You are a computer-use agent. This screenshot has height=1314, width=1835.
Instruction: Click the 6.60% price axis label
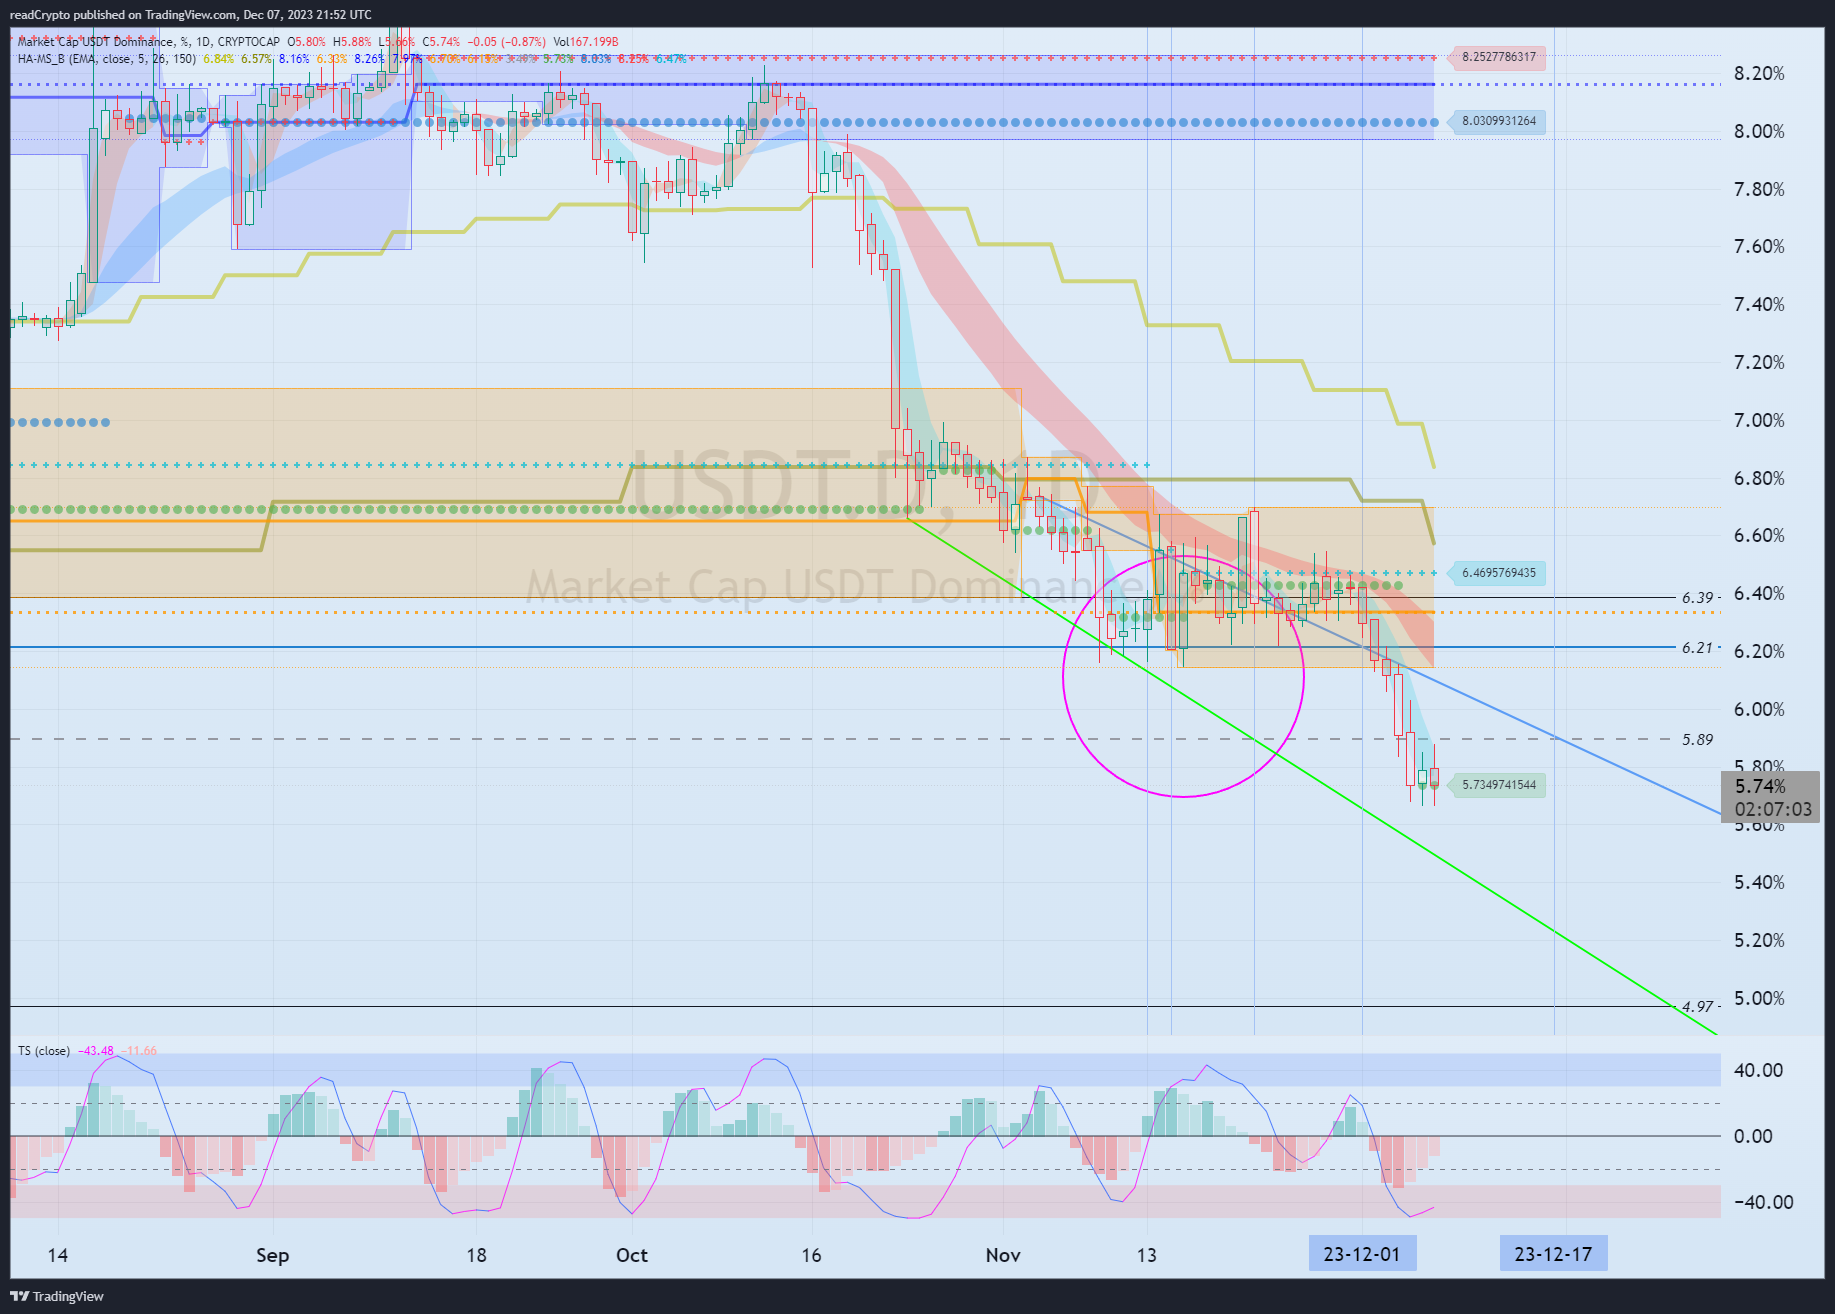pos(1759,535)
